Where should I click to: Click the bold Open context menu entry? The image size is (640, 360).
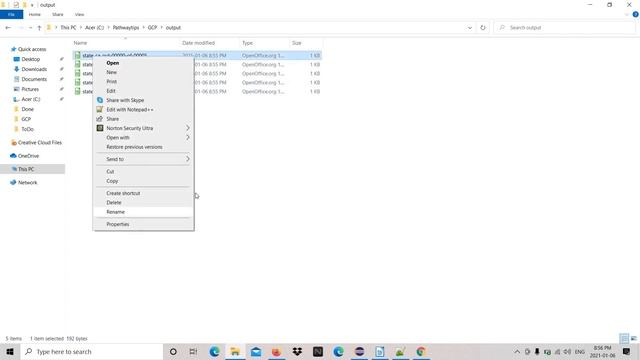pos(143,63)
